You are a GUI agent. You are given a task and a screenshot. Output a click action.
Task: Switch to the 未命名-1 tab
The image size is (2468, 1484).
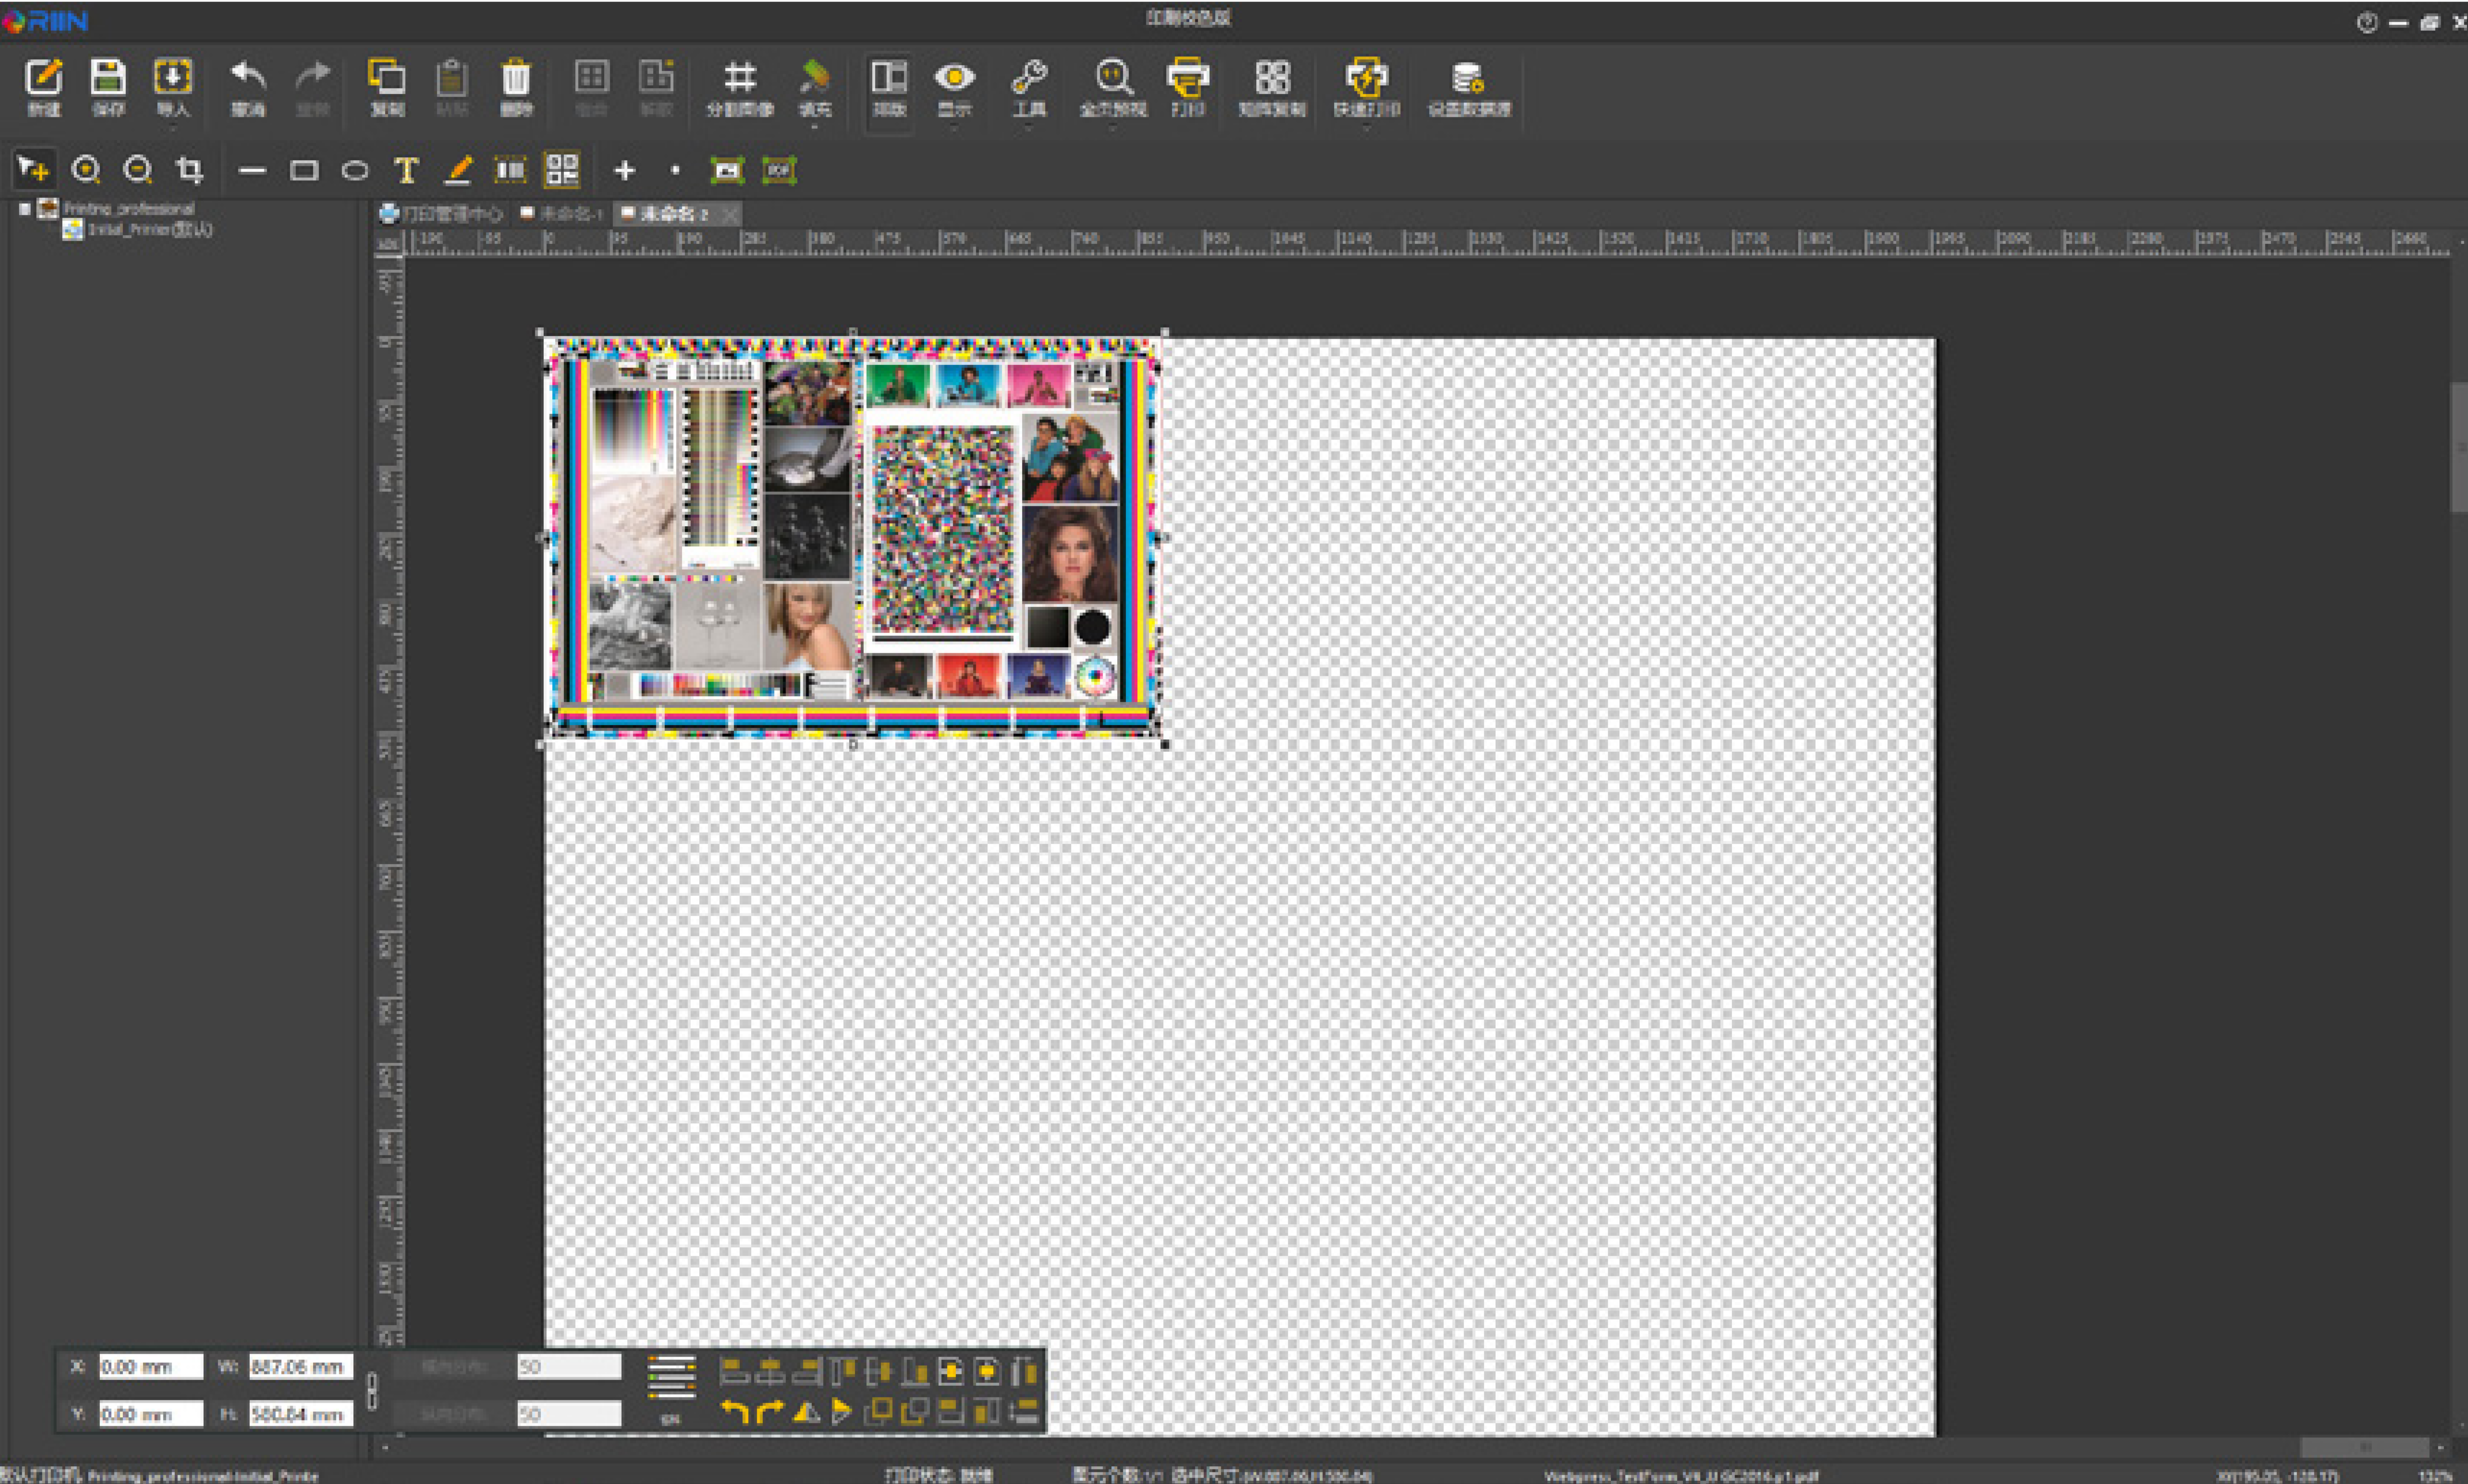pyautogui.click(x=561, y=214)
